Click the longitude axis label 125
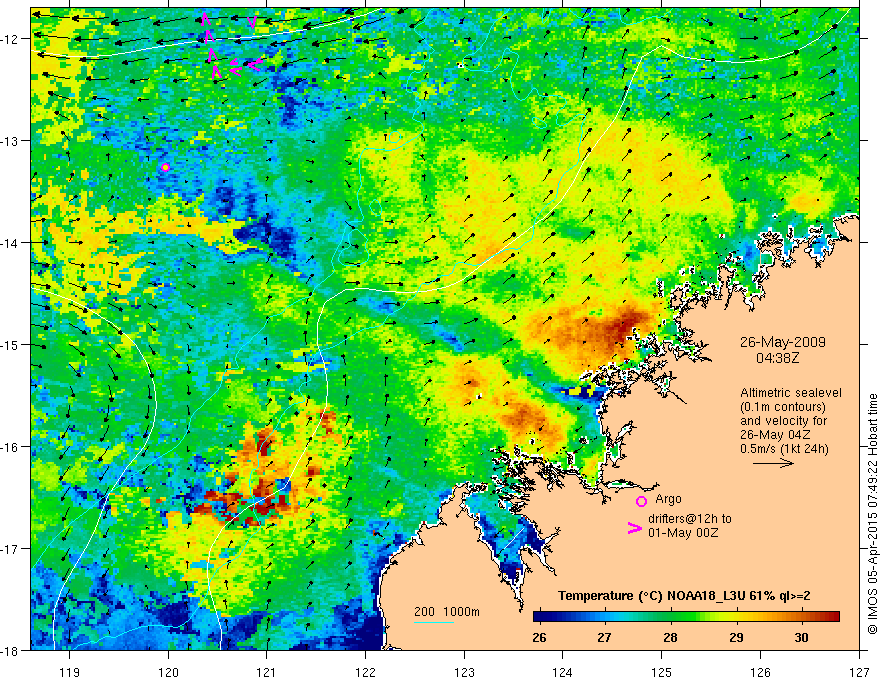This screenshot has width=880, height=680. pos(662,672)
